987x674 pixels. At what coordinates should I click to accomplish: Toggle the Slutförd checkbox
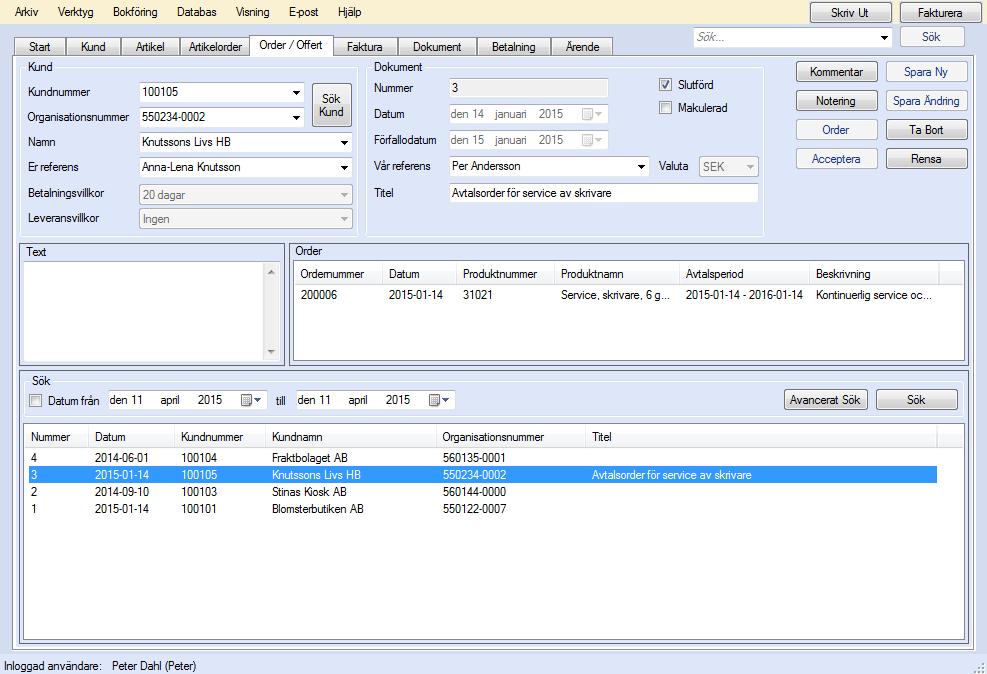click(x=665, y=84)
